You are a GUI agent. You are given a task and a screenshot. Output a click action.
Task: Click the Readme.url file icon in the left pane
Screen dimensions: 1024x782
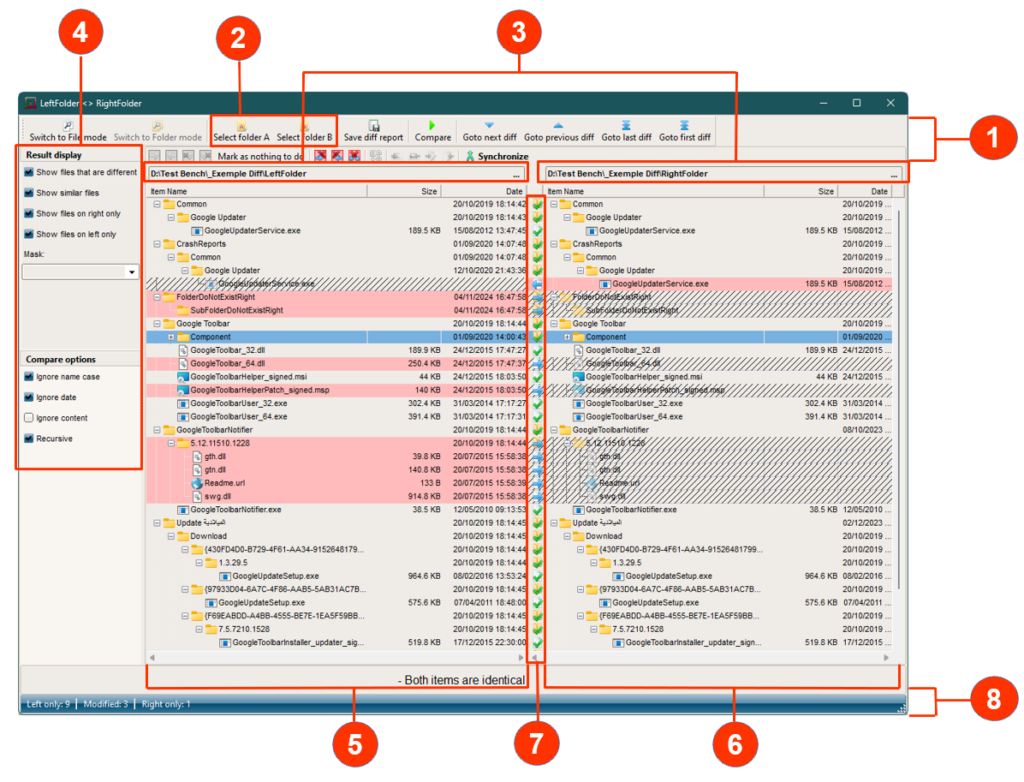tap(197, 483)
